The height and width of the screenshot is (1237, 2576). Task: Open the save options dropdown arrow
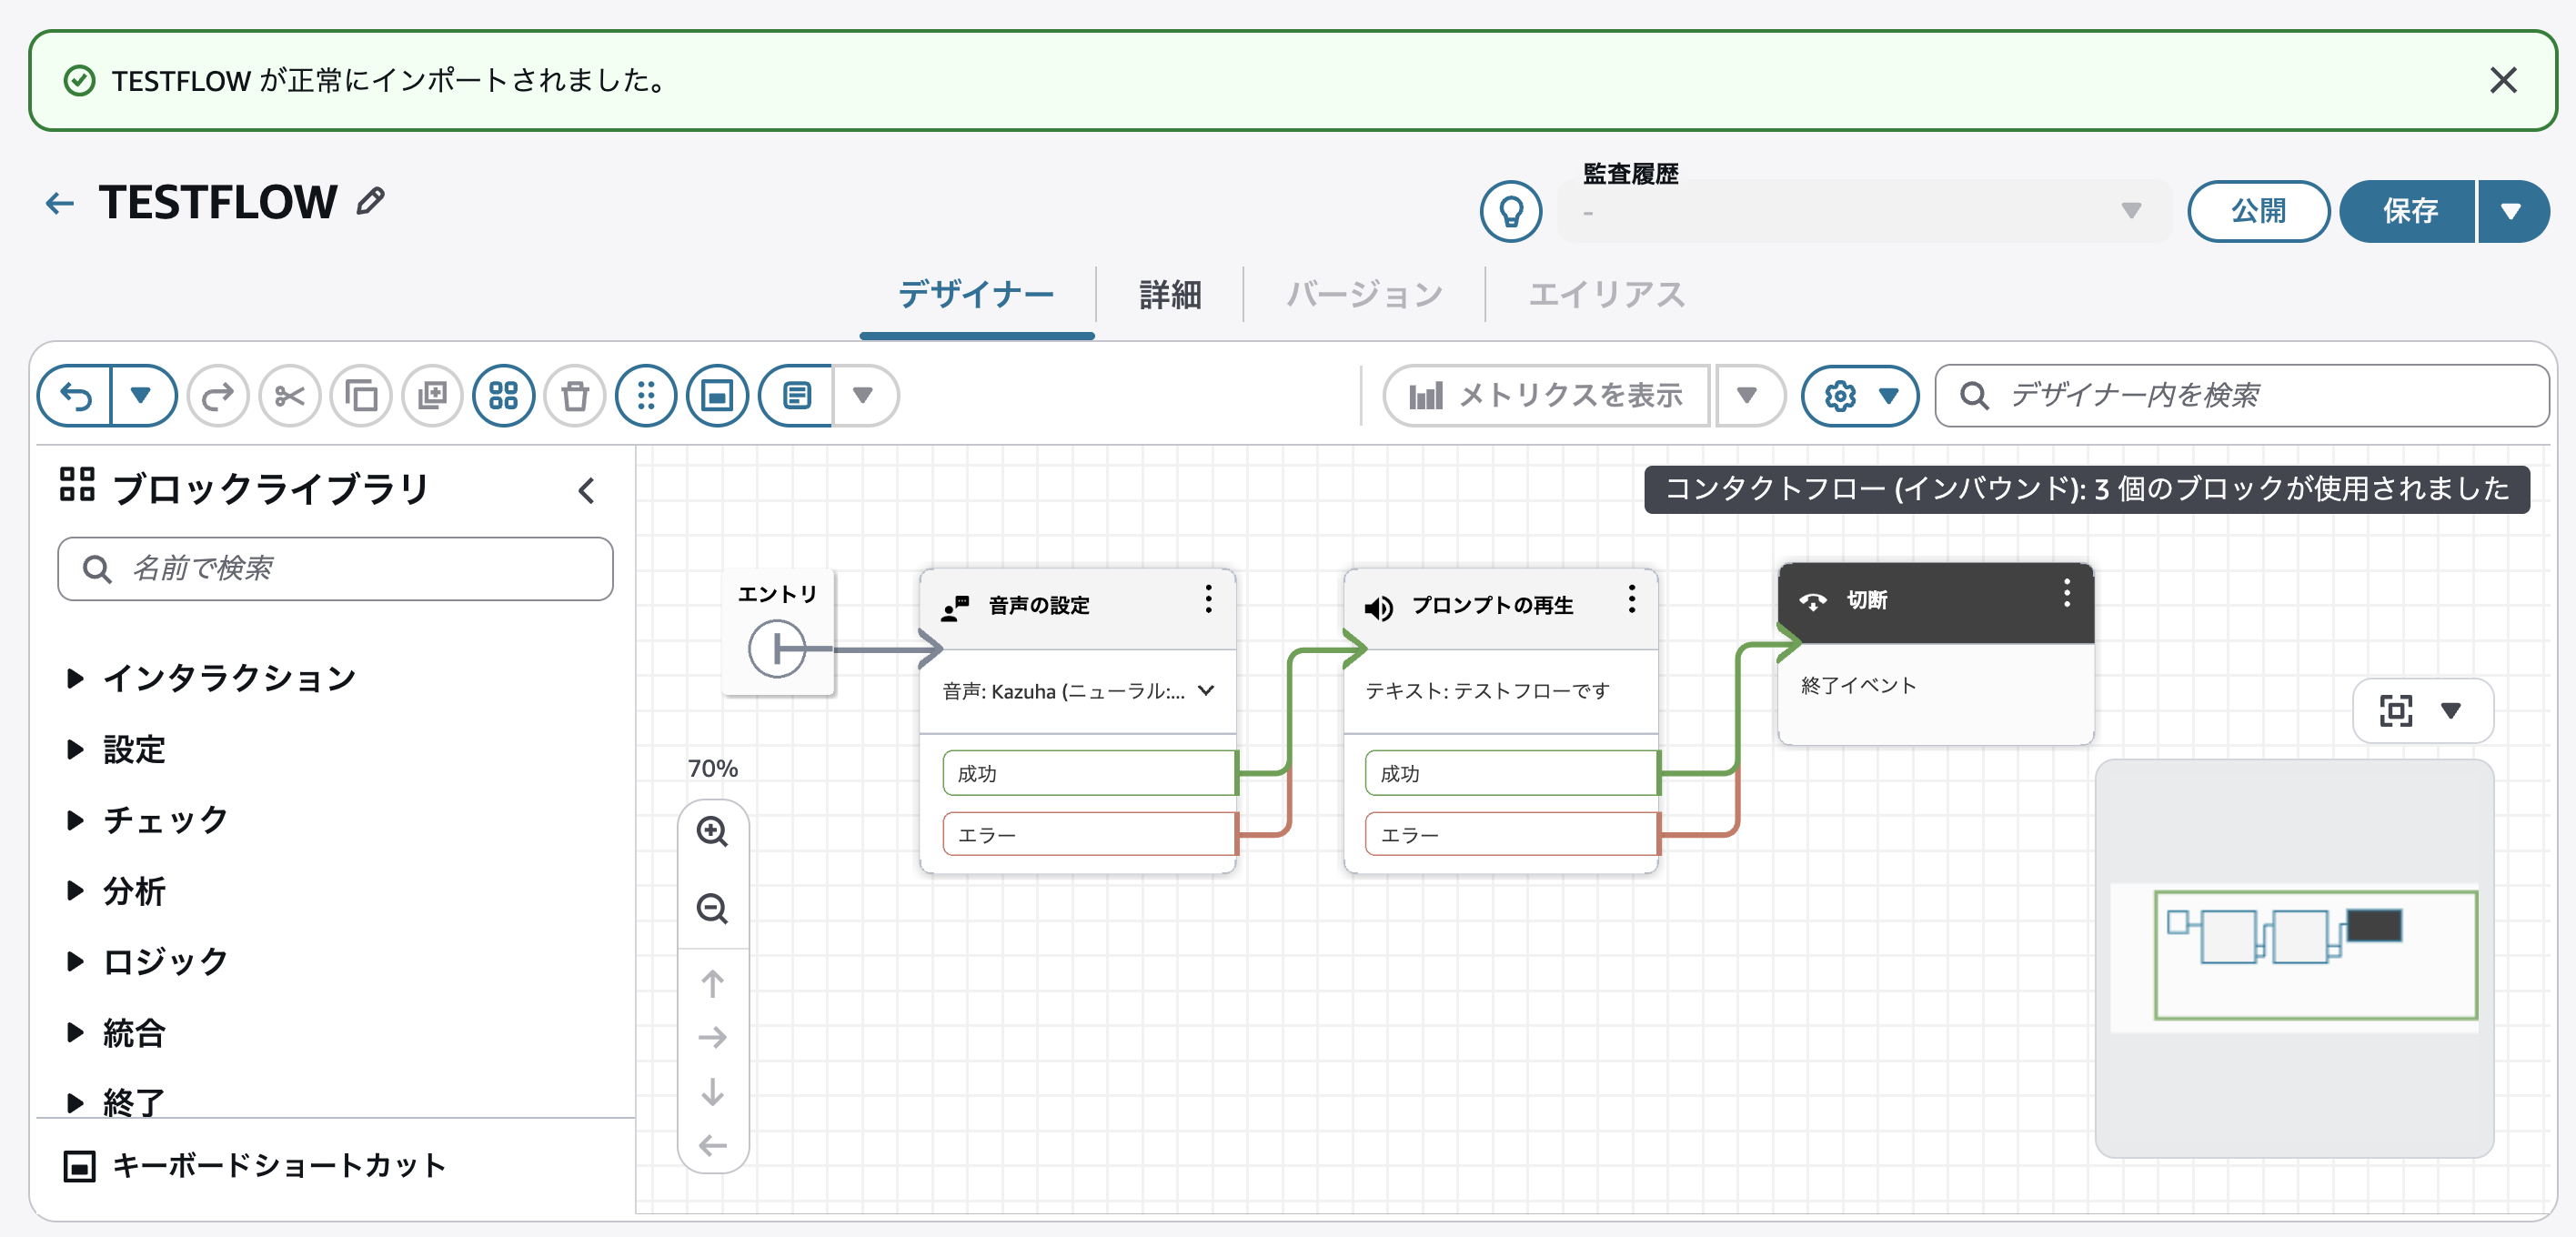click(2512, 211)
